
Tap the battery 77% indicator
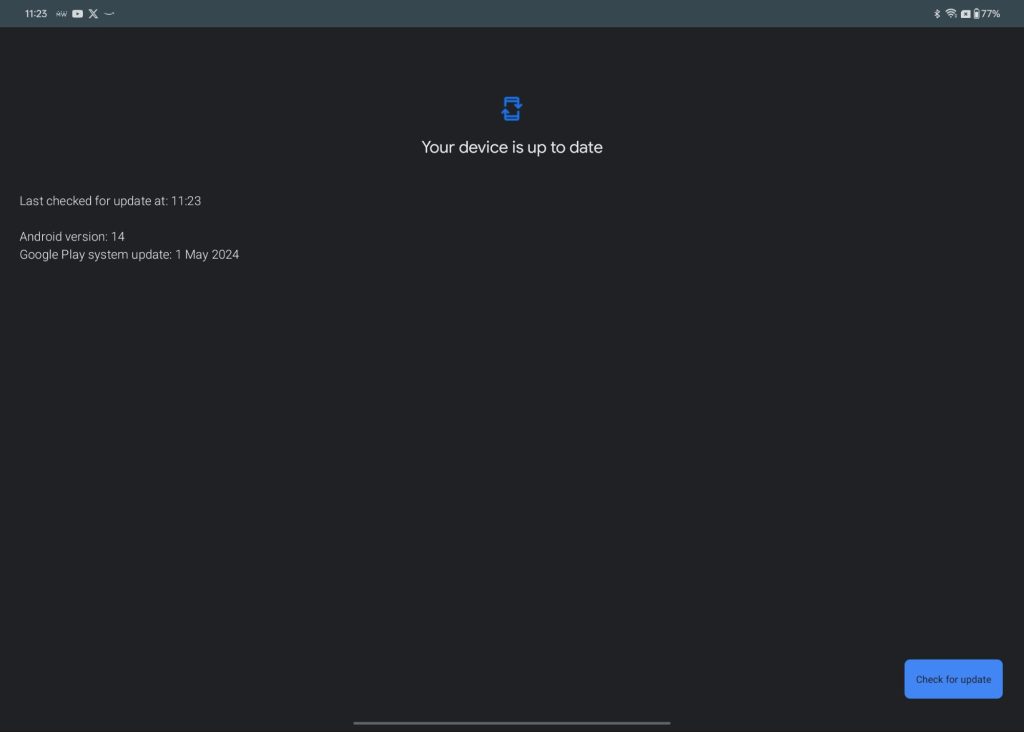[x=987, y=14]
